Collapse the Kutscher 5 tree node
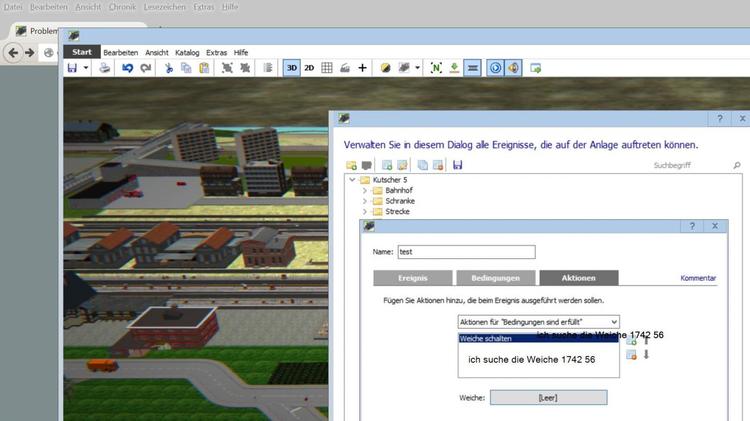Image resolution: width=750 pixels, height=421 pixels. (x=350, y=180)
